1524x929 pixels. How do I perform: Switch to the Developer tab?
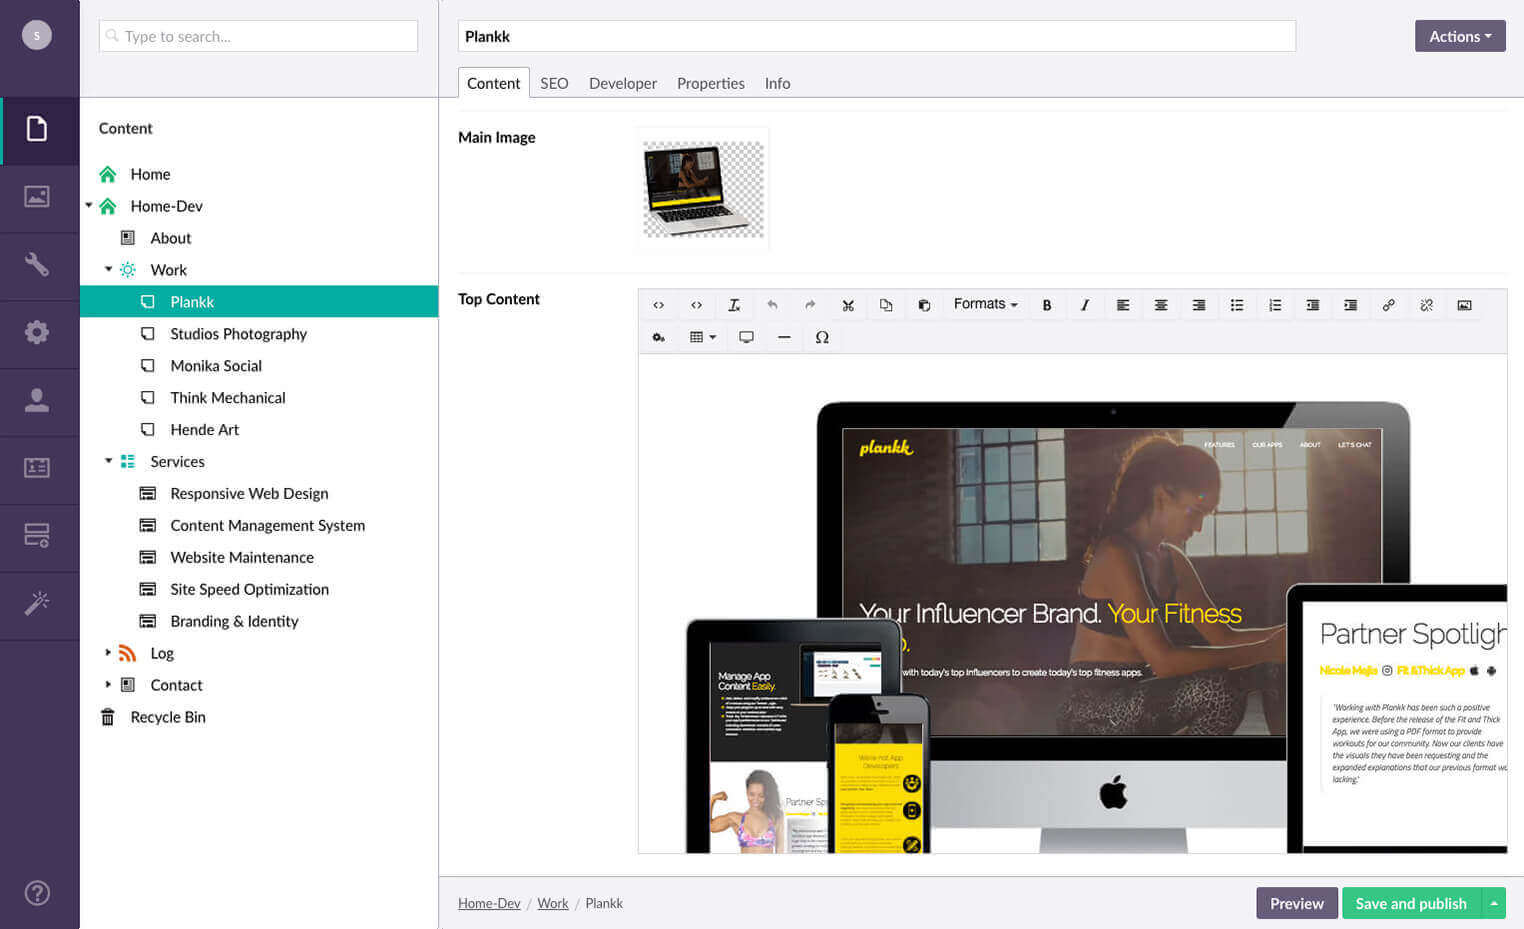pos(623,83)
